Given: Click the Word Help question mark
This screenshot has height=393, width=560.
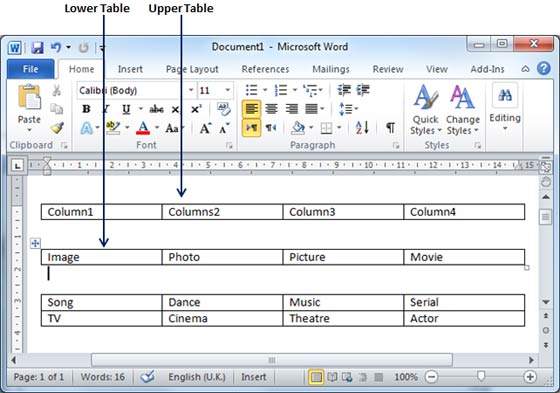Looking at the screenshot, I should [x=544, y=68].
